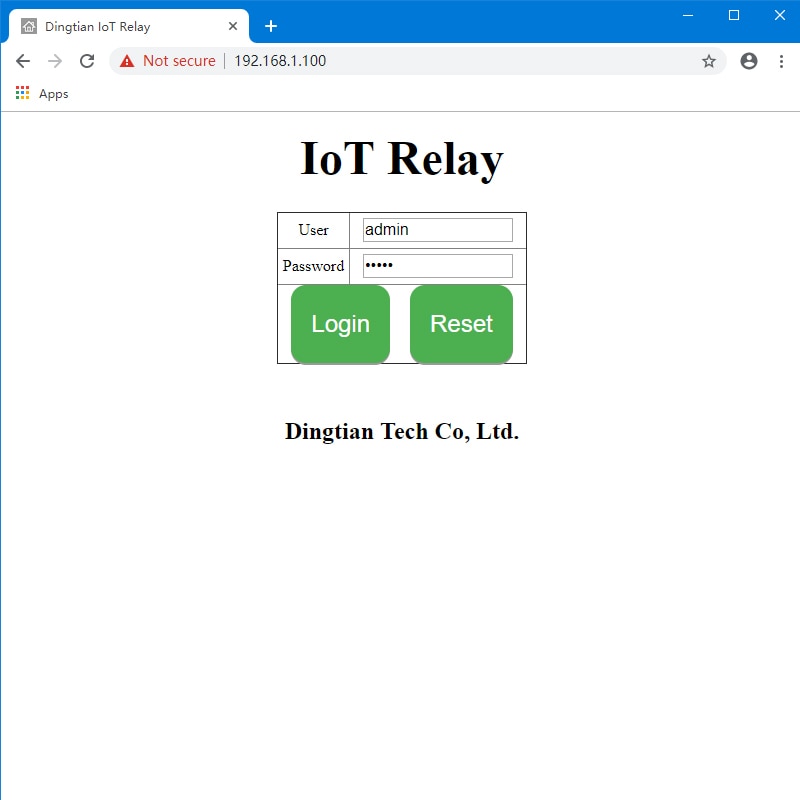Image resolution: width=800 pixels, height=800 pixels.
Task: Click the User label cell
Action: [313, 231]
